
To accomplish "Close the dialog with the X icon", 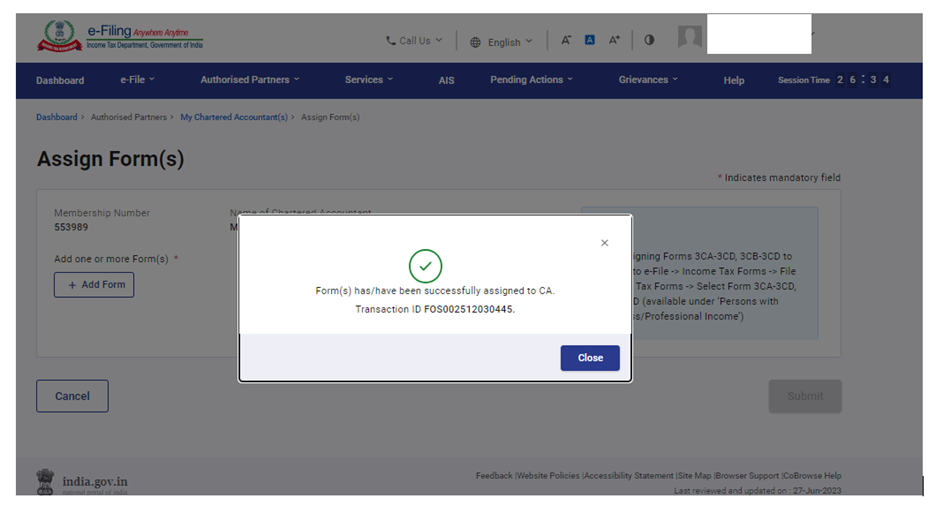I will (x=604, y=243).
